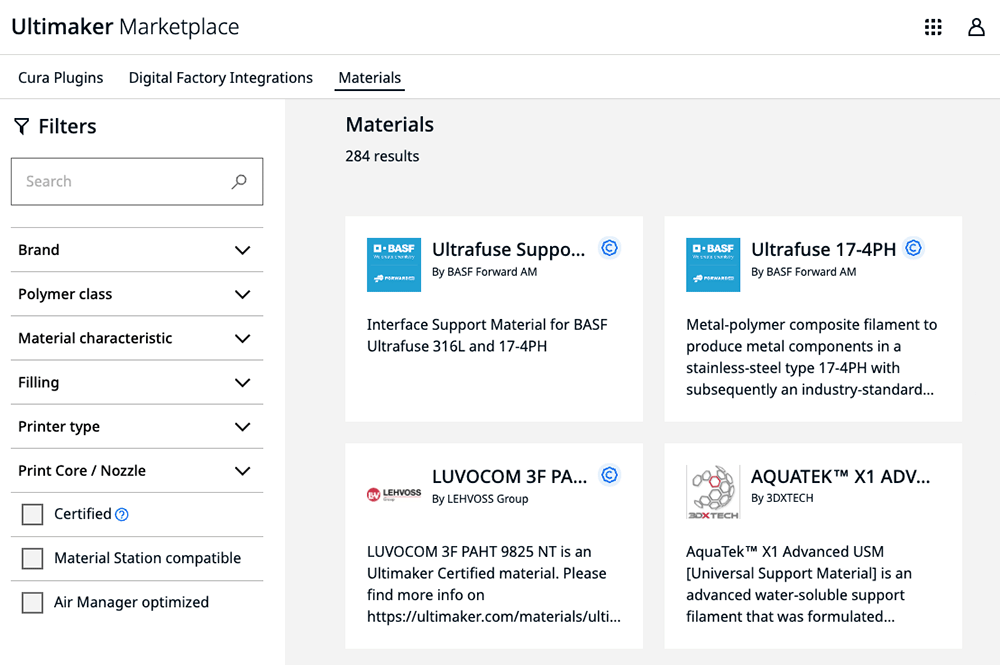Open Digital Factory Integrations tab
Image resolution: width=1000 pixels, height=665 pixels.
[220, 77]
